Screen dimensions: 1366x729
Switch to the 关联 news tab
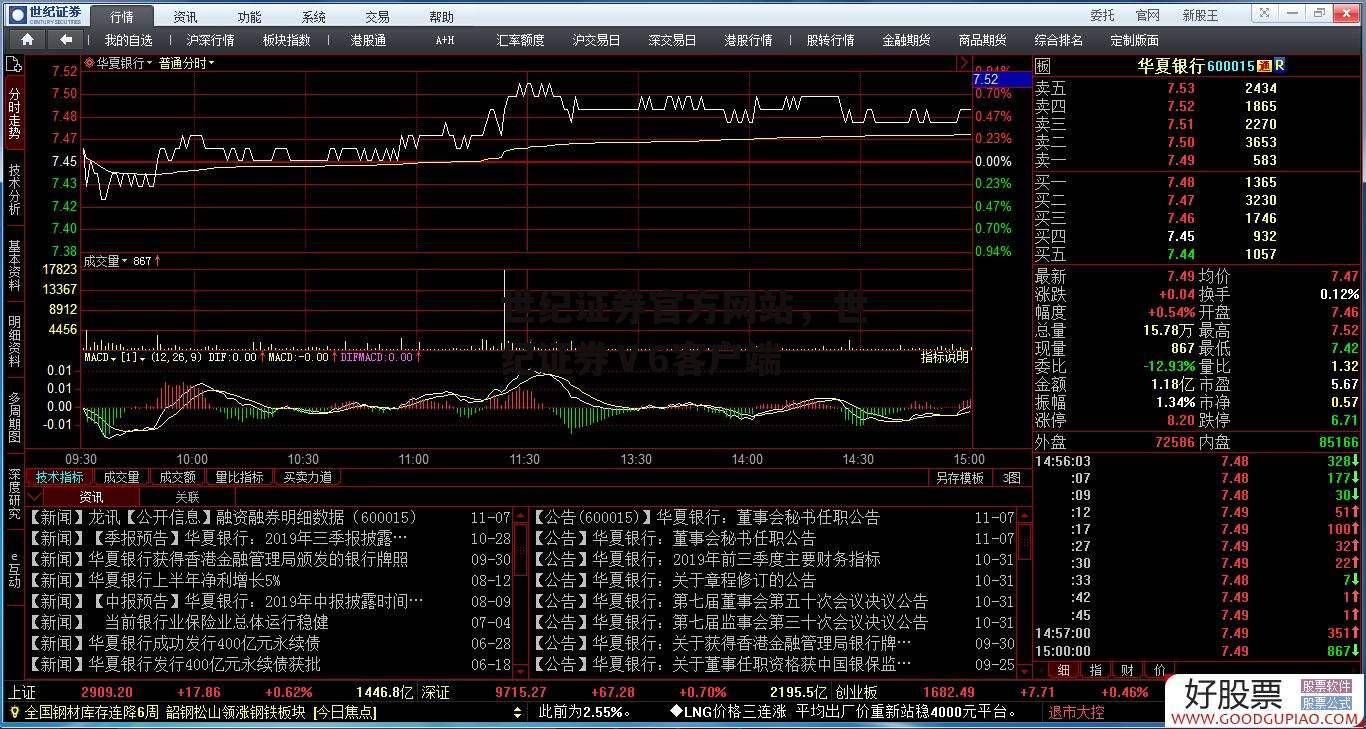187,496
